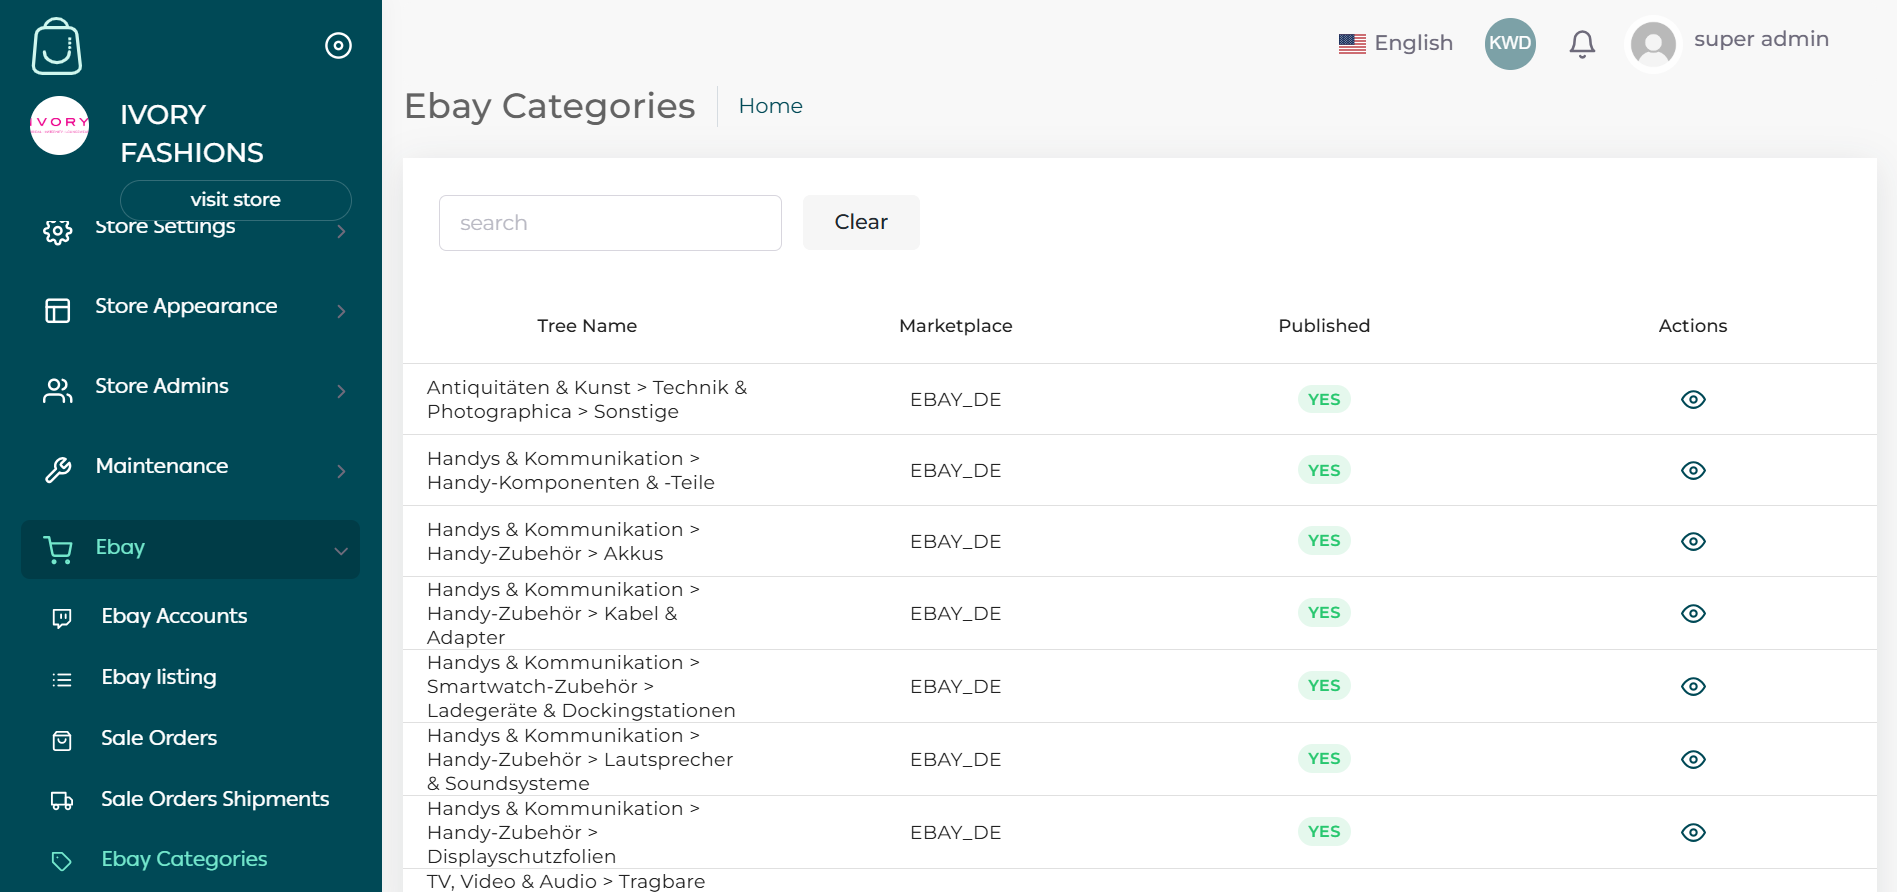Click the Ebay shopping cart icon
The image size is (1897, 892).
tap(58, 550)
